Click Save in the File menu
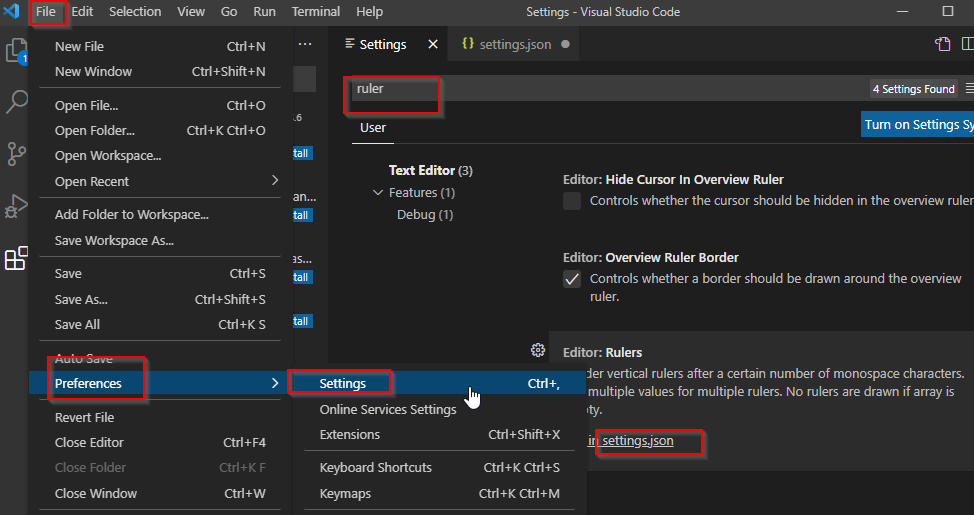 [160, 273]
